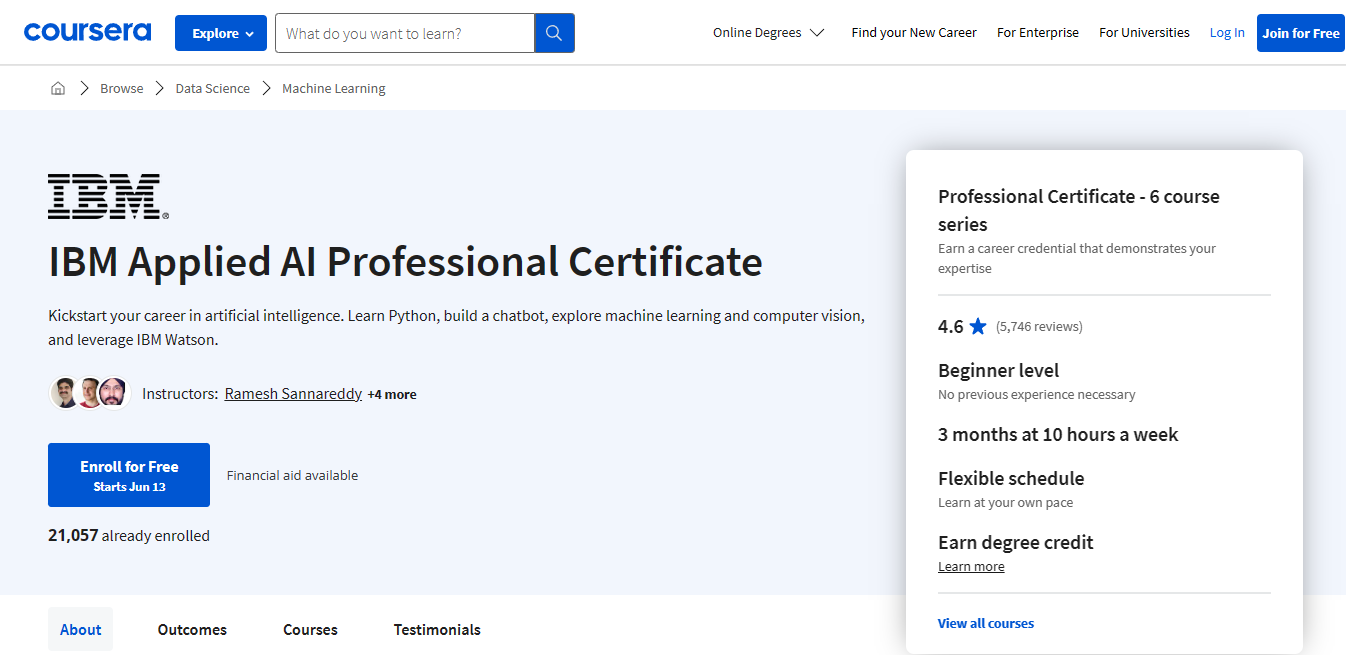This screenshot has width=1346, height=655.
Task: Click the instructor avatar photos
Action: point(90,393)
